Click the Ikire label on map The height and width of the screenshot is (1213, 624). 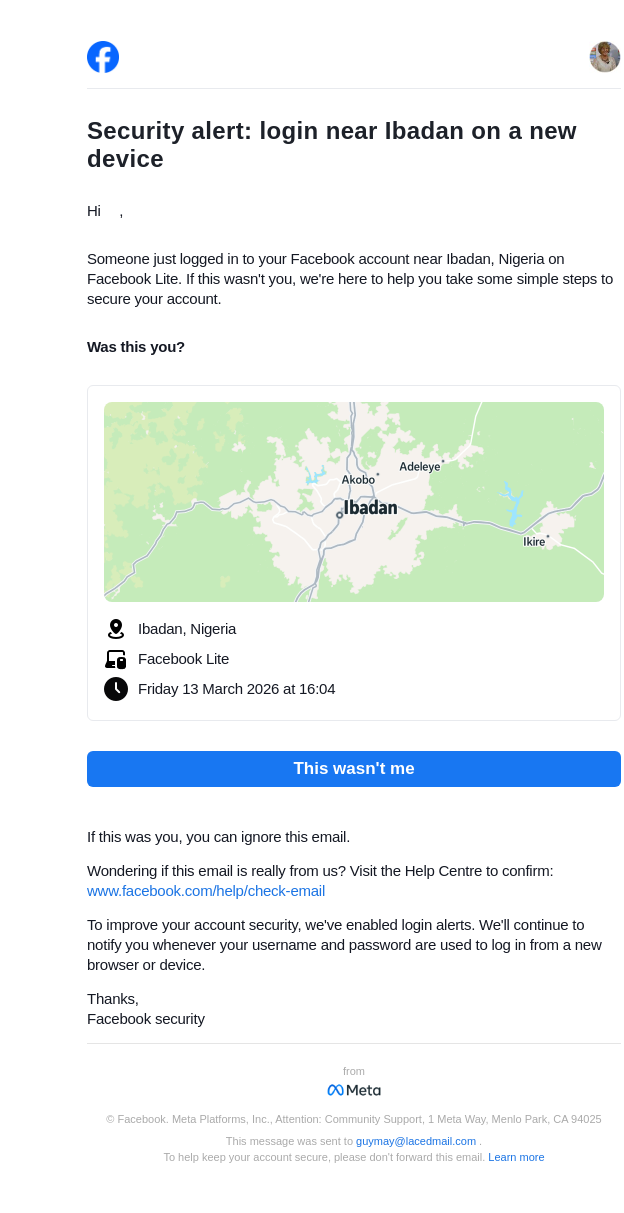coord(534,542)
